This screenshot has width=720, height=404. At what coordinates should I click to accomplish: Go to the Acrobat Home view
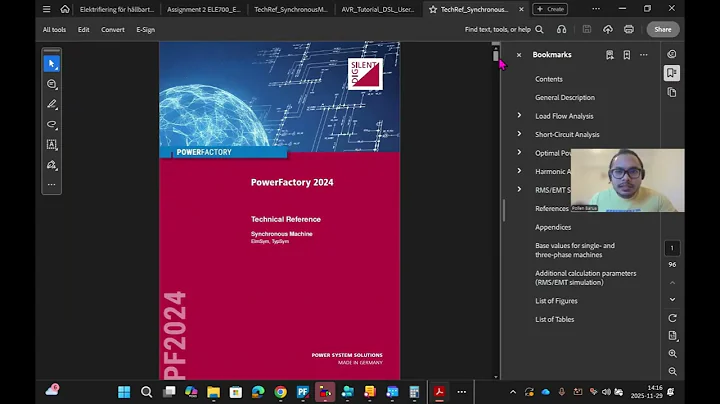point(65,9)
